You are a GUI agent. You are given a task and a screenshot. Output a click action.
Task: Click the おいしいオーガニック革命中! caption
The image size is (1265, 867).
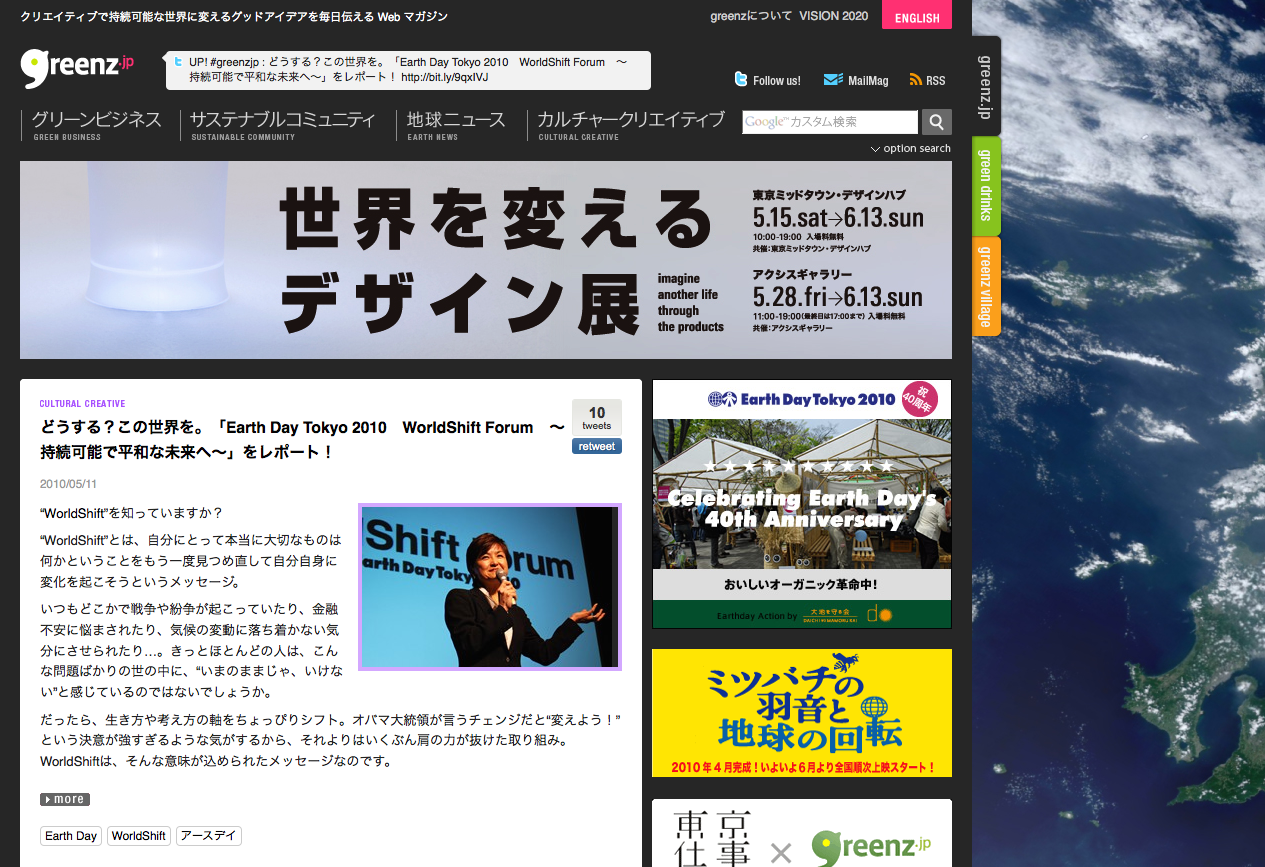pos(801,584)
